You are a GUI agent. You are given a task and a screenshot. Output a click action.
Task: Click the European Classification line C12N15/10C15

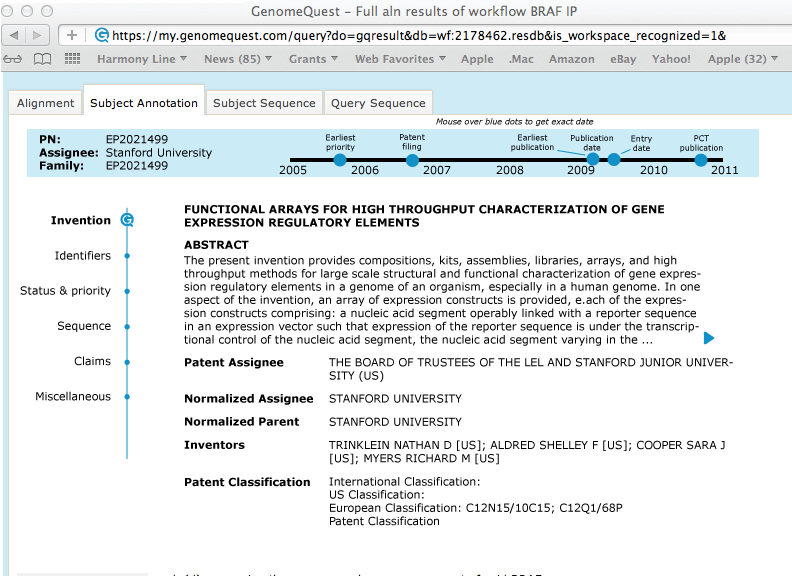coord(476,508)
